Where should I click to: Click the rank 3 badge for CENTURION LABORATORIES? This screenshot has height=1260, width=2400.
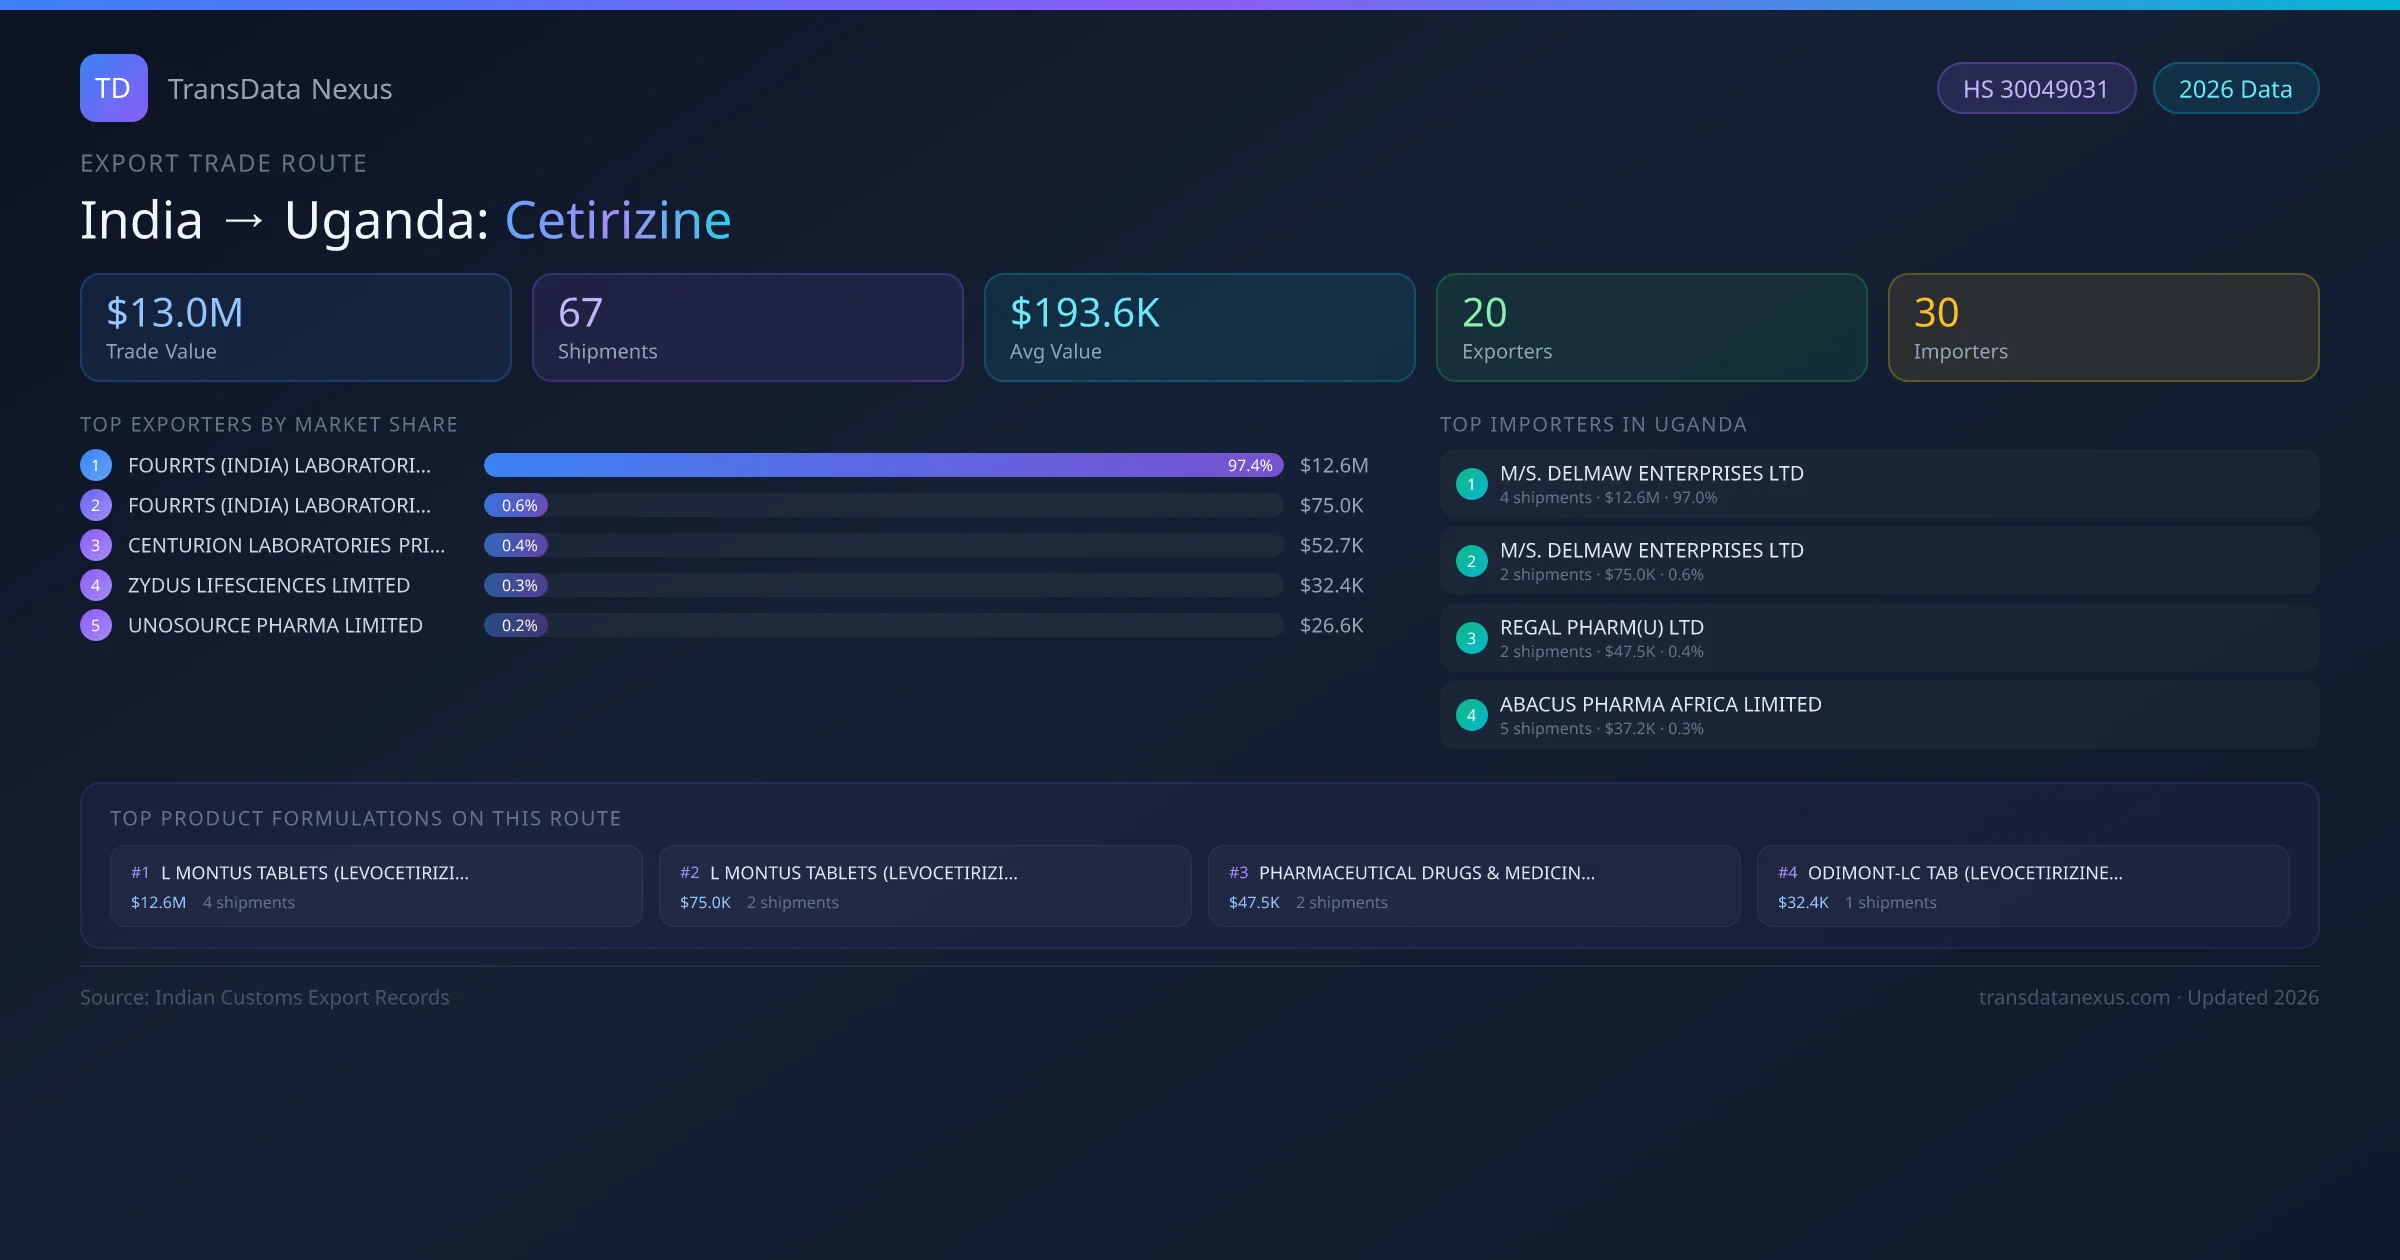pyautogui.click(x=95, y=545)
